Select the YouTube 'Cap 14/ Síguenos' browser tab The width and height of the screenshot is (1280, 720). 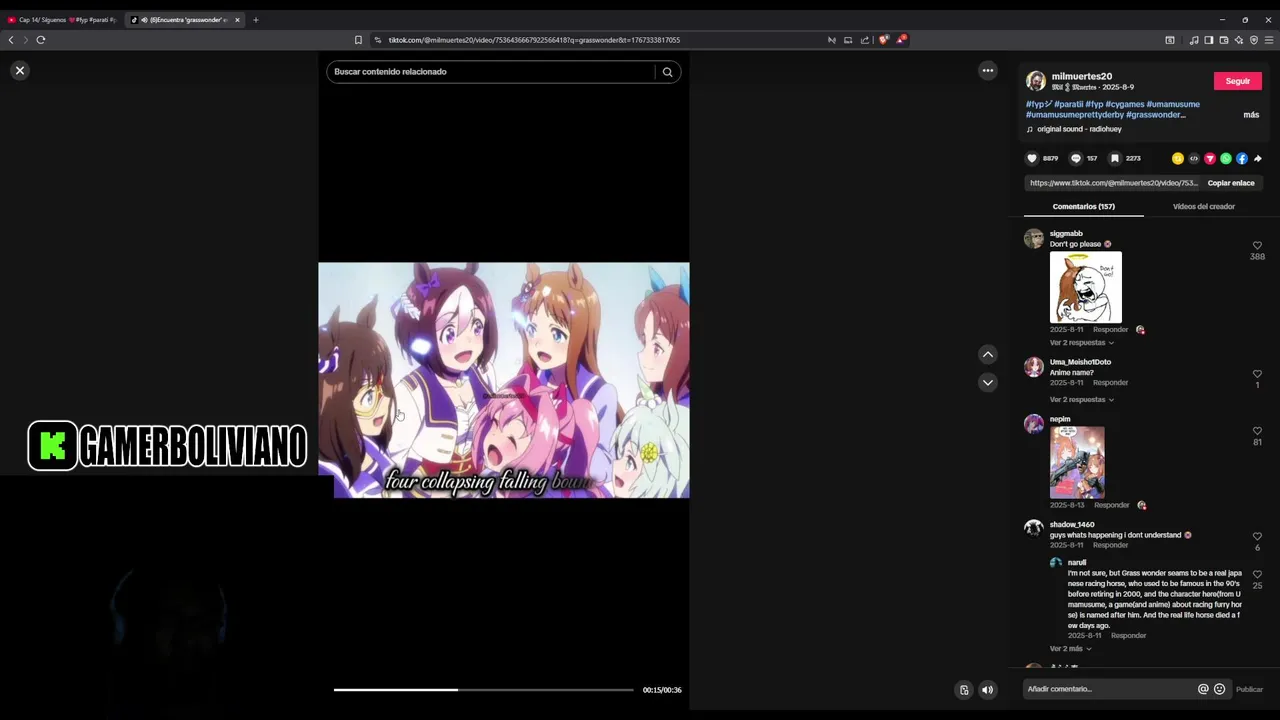(x=62, y=20)
